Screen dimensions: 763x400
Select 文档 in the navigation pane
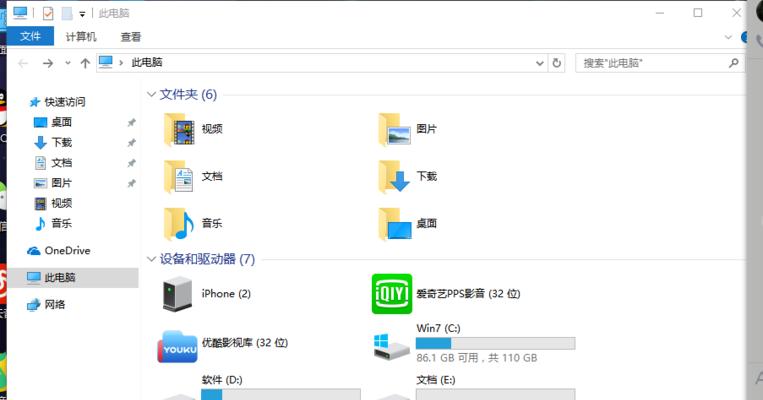point(53,163)
